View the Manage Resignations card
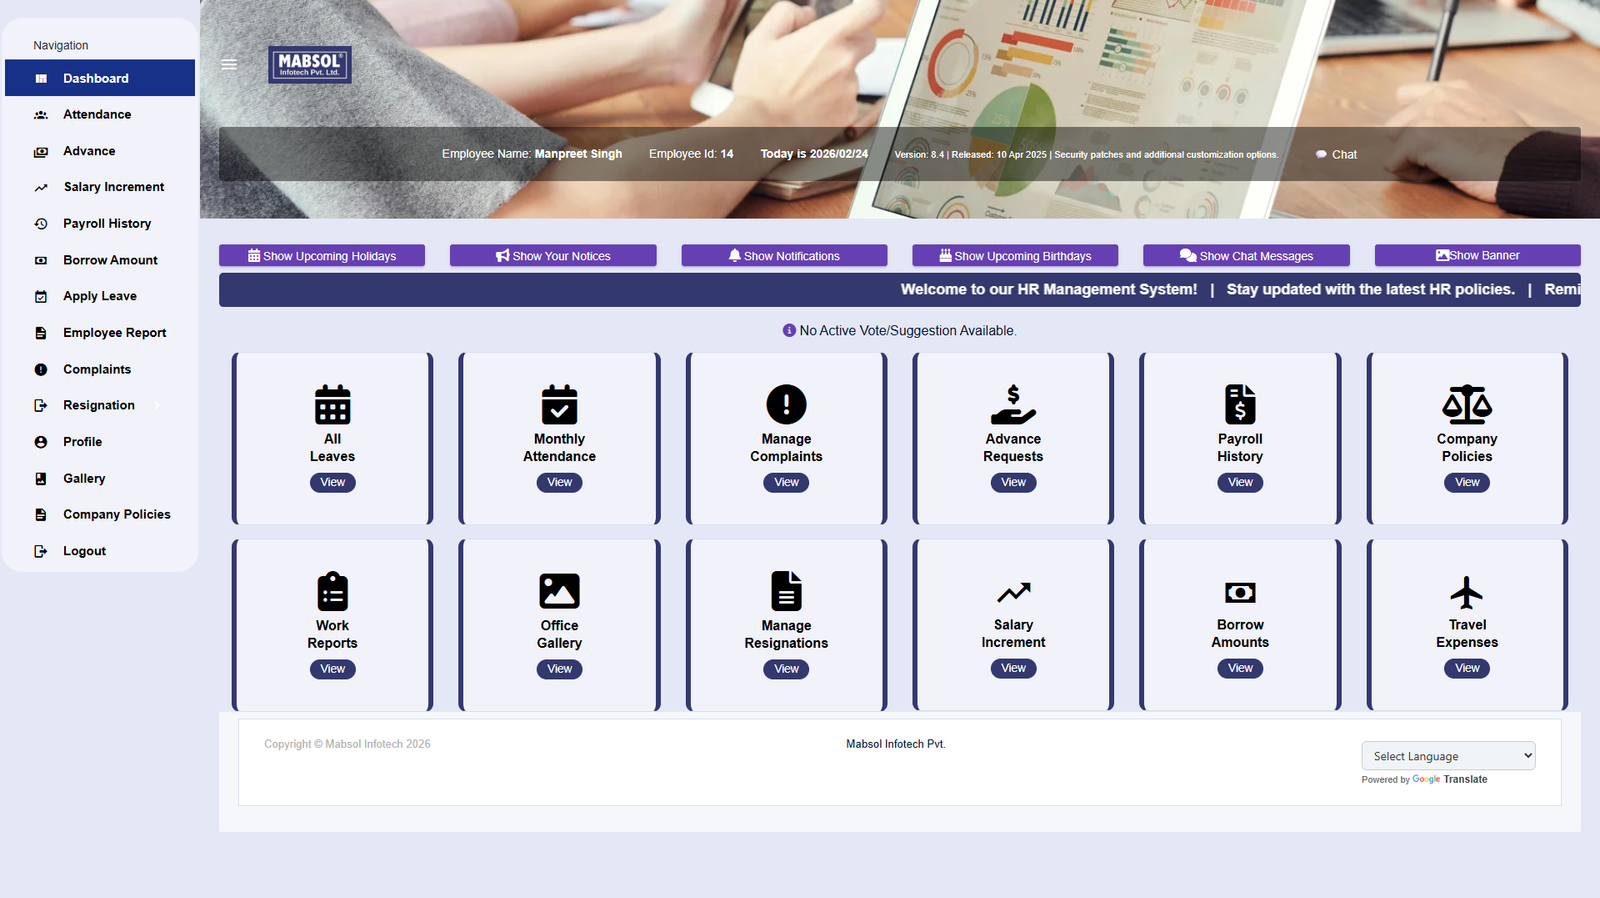1600x898 pixels. tap(786, 669)
